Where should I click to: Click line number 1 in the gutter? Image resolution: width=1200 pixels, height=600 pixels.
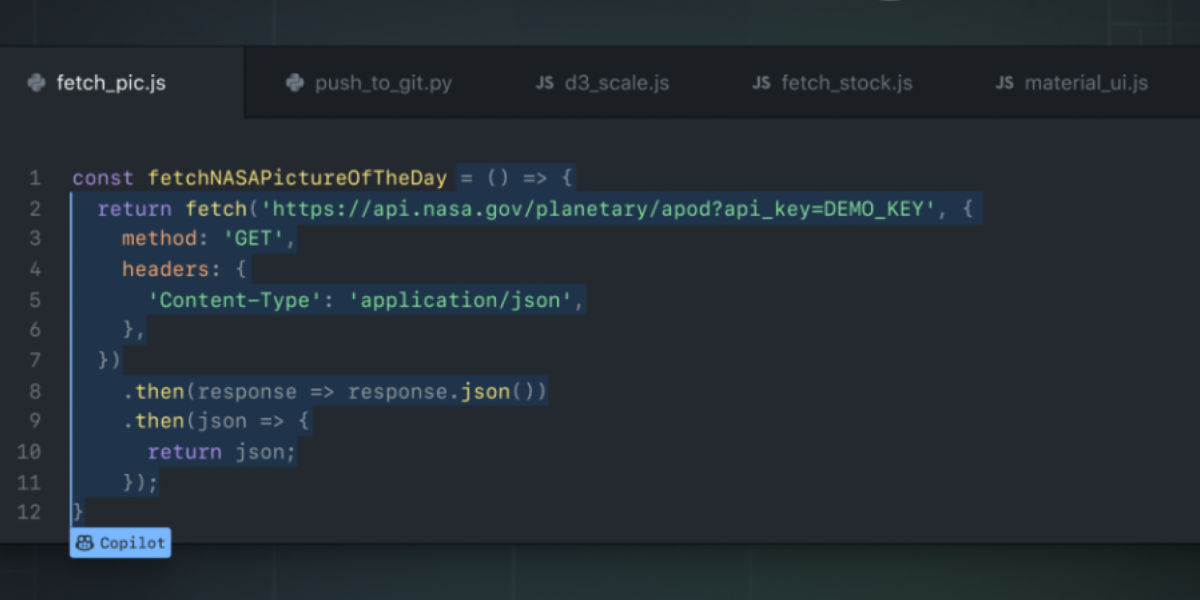tap(35, 179)
